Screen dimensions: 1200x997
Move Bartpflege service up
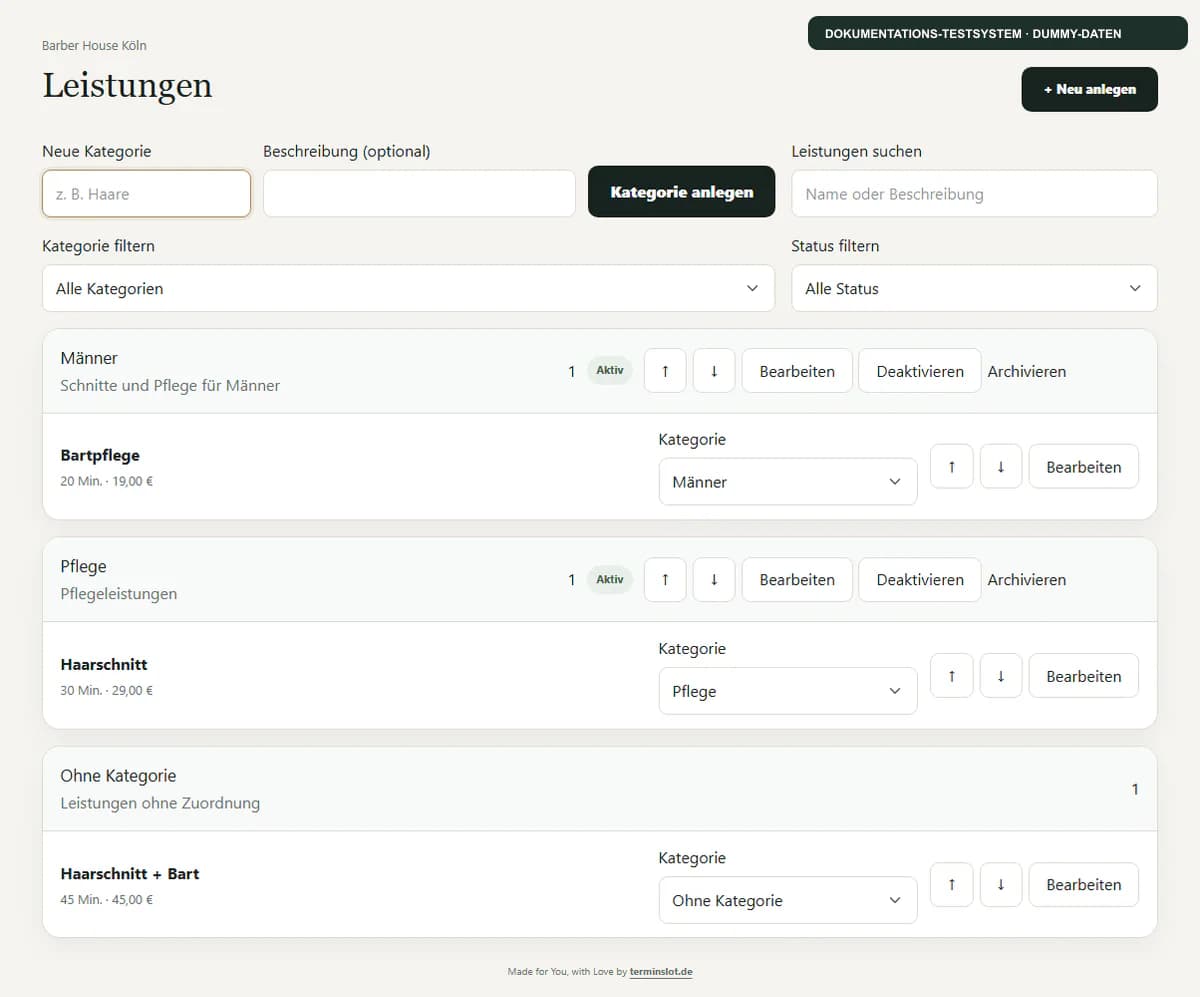tap(952, 467)
